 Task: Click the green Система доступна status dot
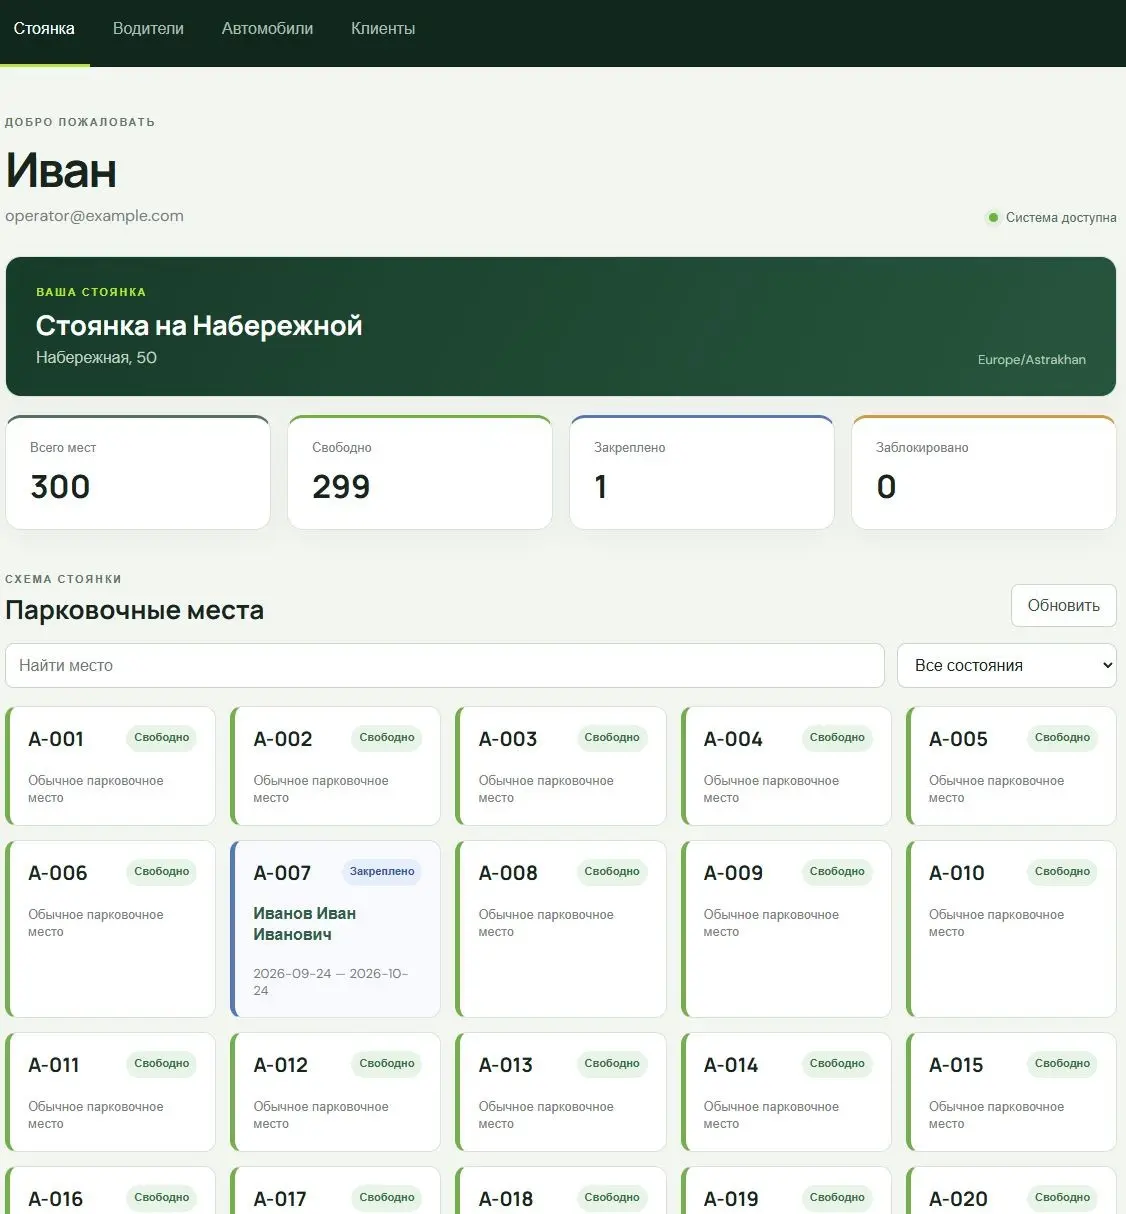pyautogui.click(x=993, y=217)
